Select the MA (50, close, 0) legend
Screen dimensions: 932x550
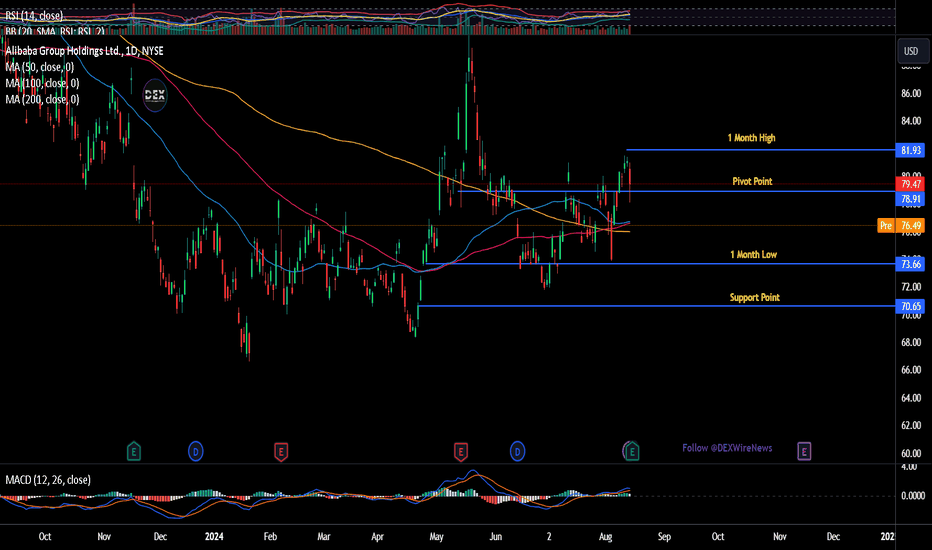coord(39,67)
